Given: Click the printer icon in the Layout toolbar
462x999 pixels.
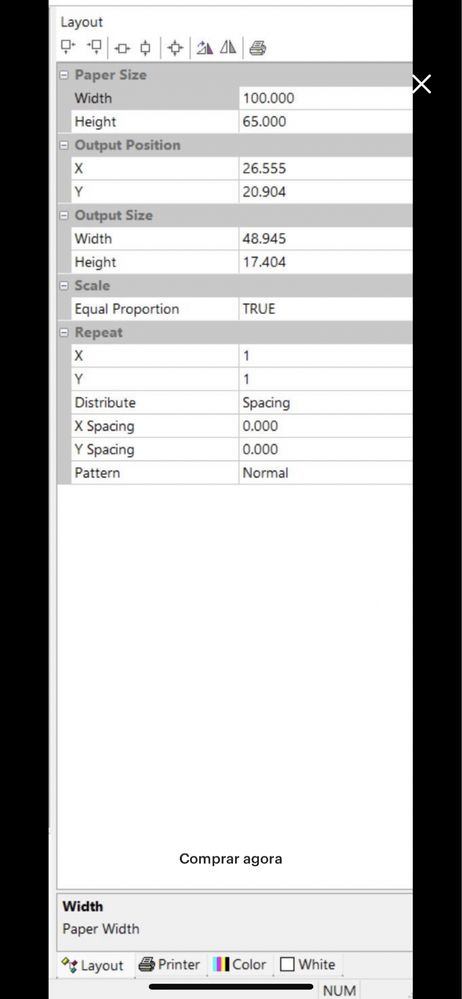Looking at the screenshot, I should coord(257,48).
